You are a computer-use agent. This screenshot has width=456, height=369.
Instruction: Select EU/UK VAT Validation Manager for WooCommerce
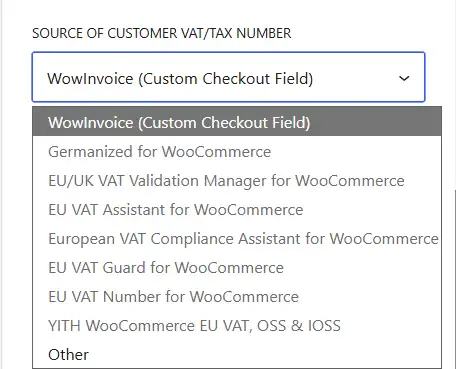tap(237, 181)
